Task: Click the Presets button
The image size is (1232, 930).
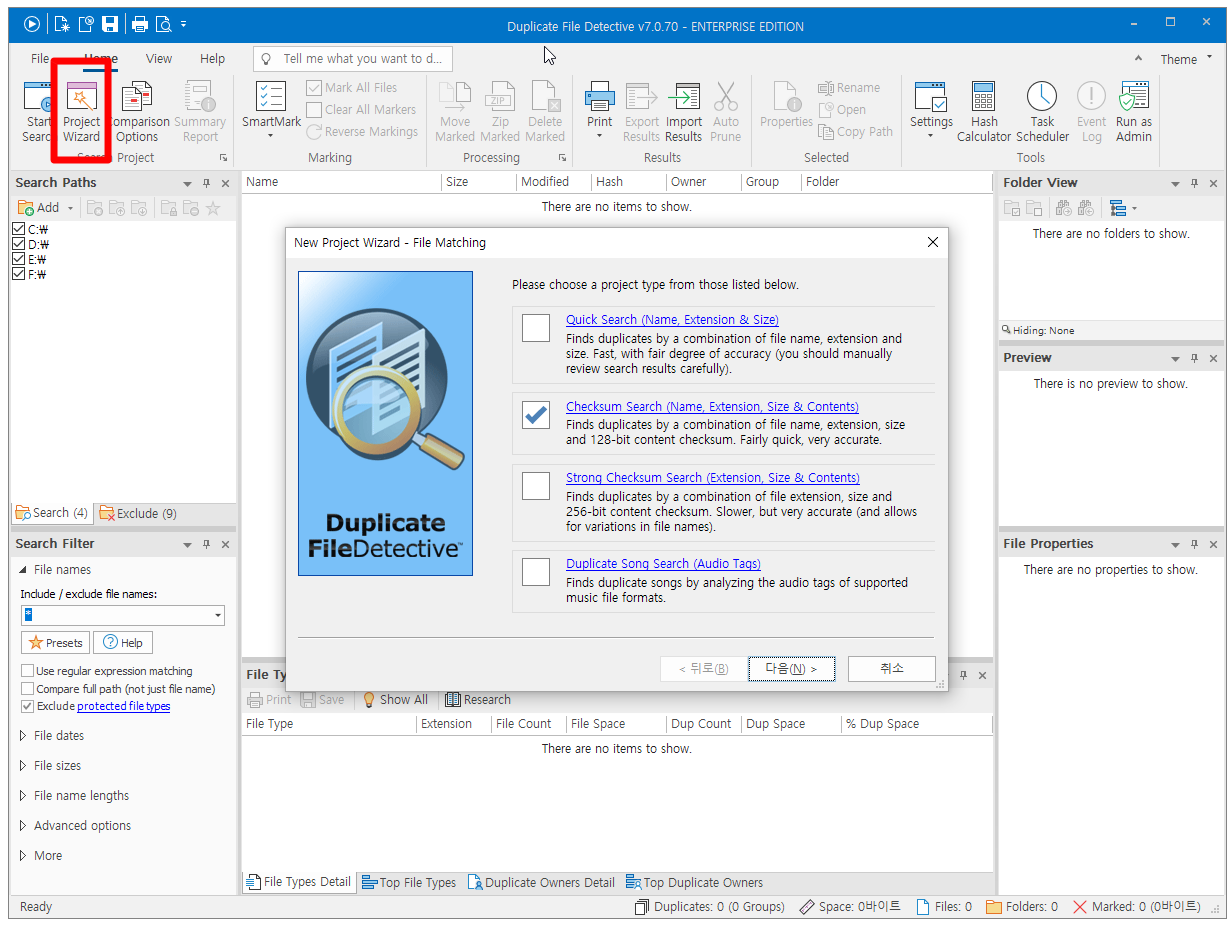Action: (x=55, y=643)
